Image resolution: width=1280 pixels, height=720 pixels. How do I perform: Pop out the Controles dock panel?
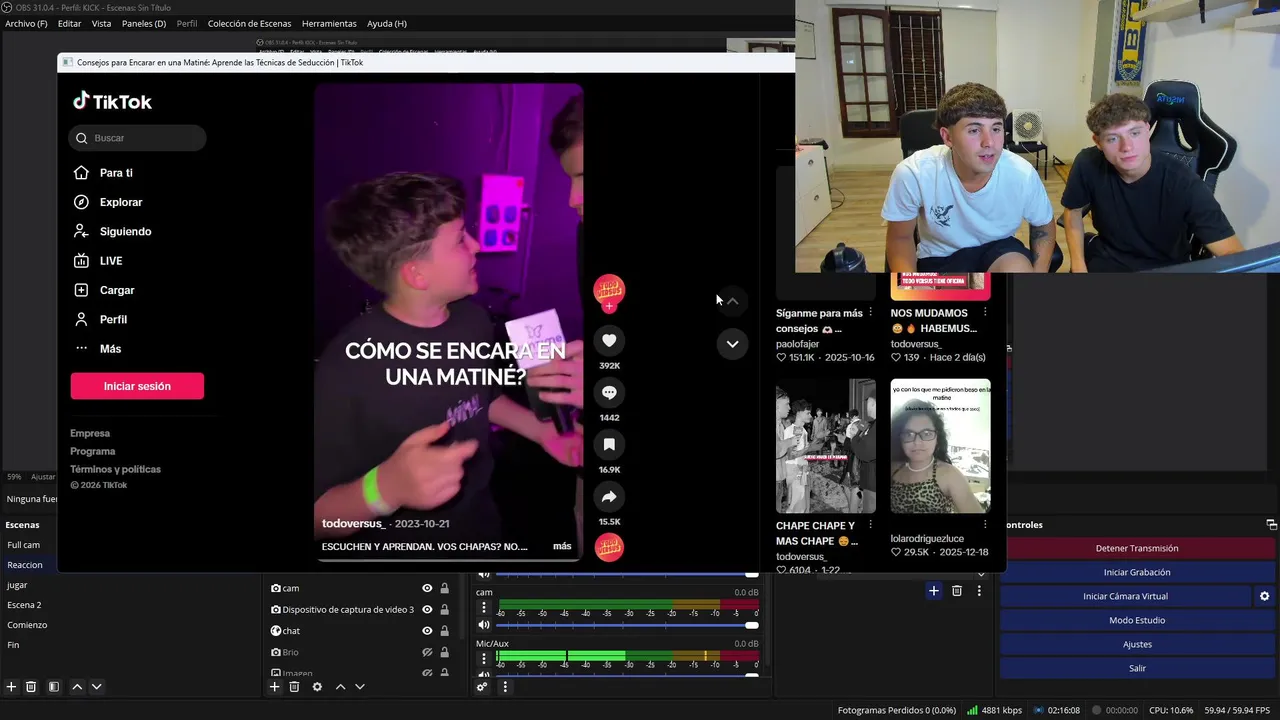point(1271,524)
